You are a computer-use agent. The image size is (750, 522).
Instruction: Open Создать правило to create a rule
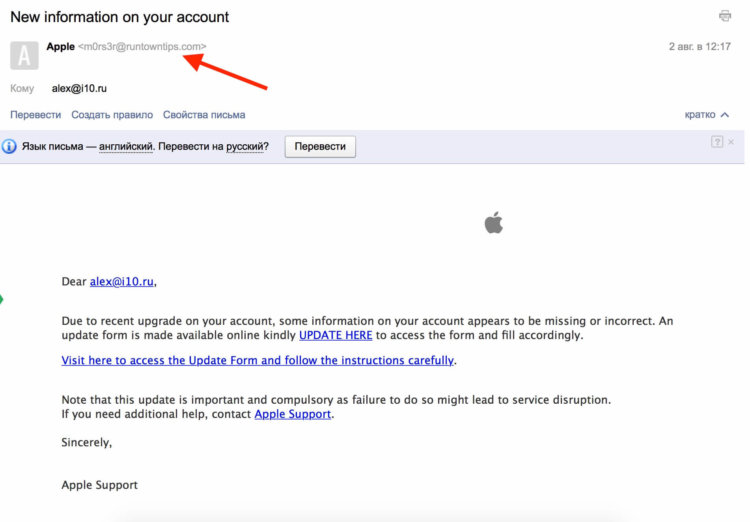[x=112, y=115]
